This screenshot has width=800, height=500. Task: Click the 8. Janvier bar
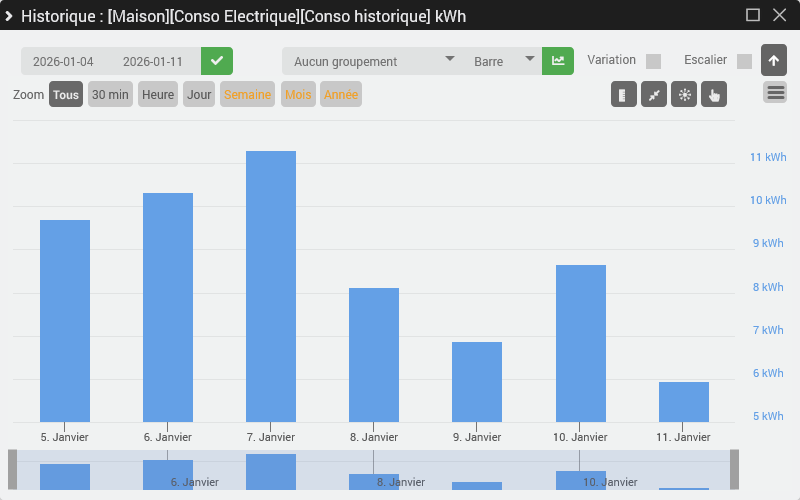[x=374, y=355]
